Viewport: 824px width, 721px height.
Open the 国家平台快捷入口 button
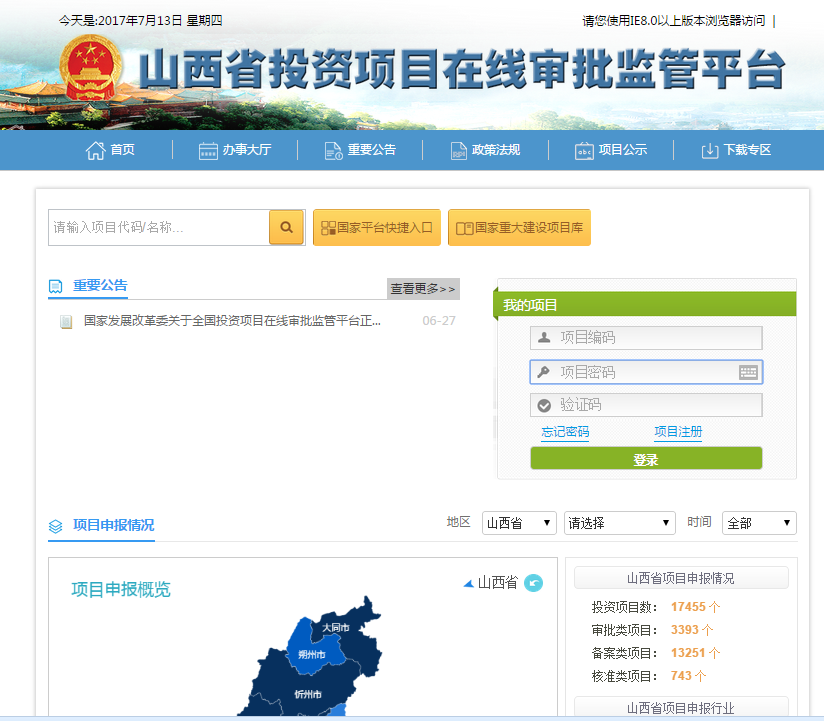[x=376, y=228]
